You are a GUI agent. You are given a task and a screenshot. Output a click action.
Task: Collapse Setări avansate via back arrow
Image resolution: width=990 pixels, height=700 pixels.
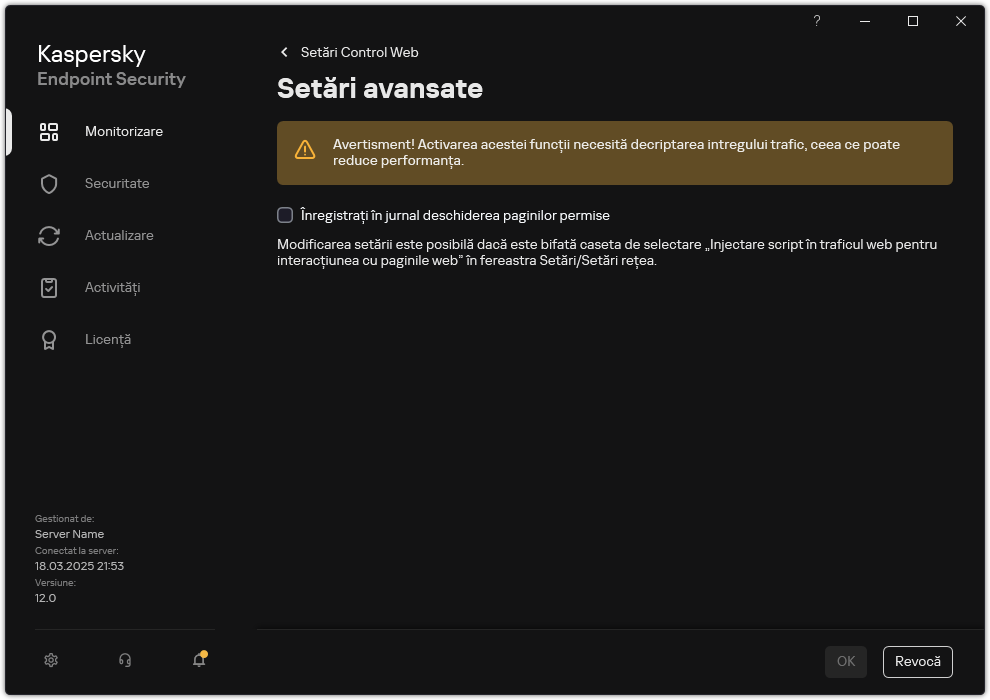click(283, 52)
